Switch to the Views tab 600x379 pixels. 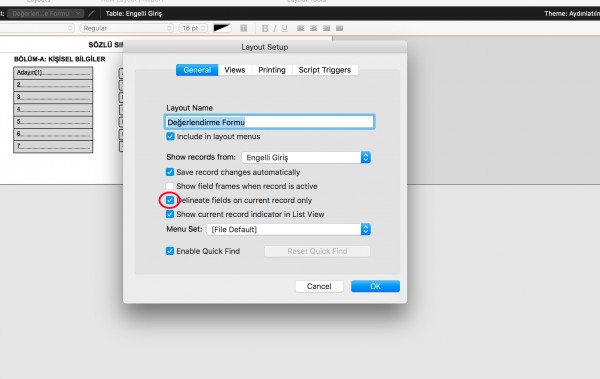235,70
